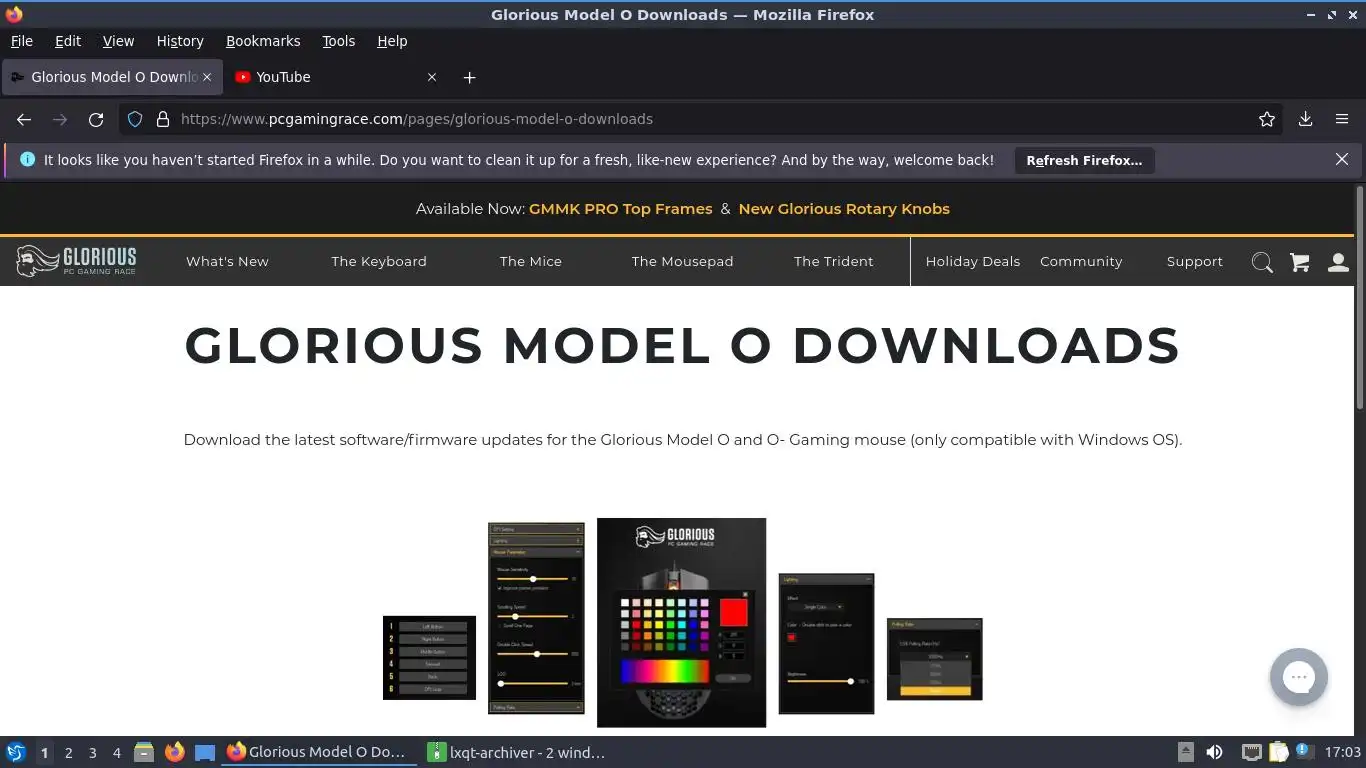Click the URL address field
Viewport: 1366px width, 768px height.
coord(700,119)
